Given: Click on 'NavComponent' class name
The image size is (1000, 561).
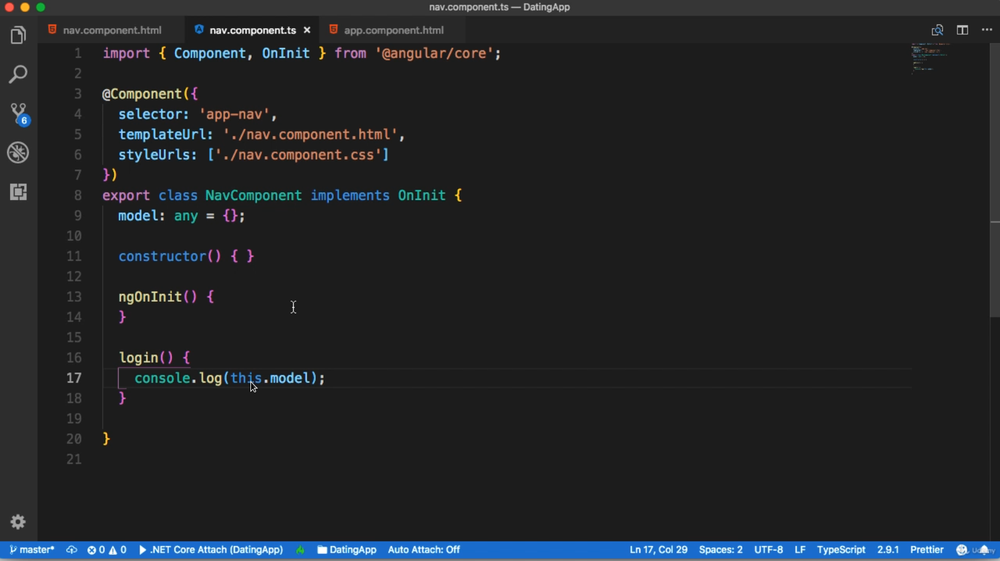Looking at the screenshot, I should pos(253,195).
